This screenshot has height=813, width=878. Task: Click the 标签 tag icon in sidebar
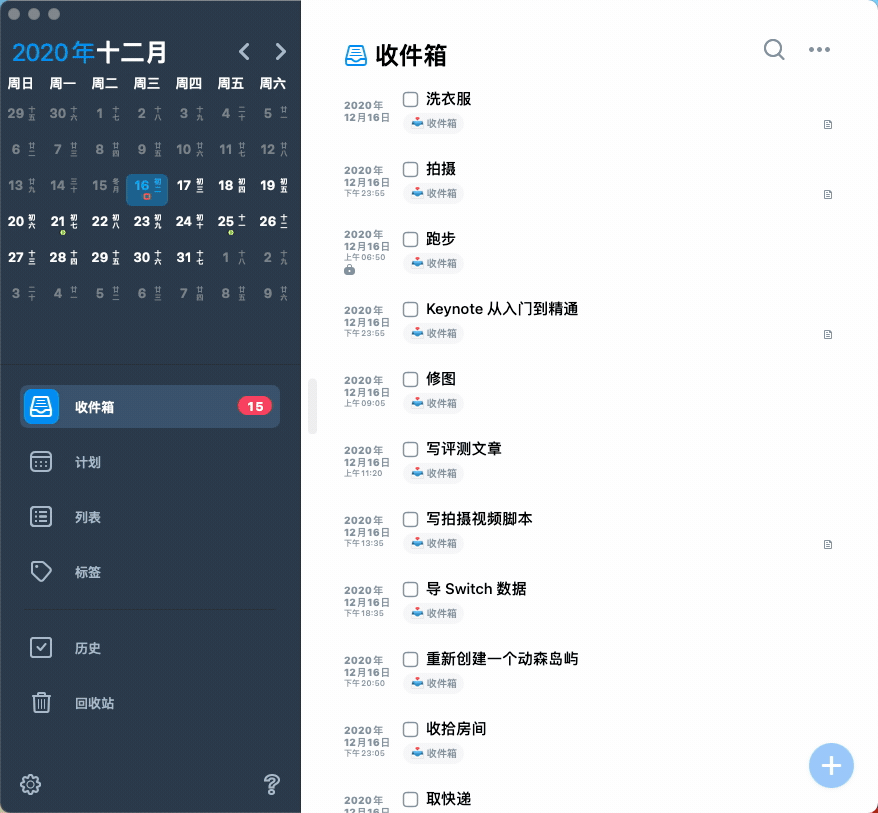pos(41,572)
